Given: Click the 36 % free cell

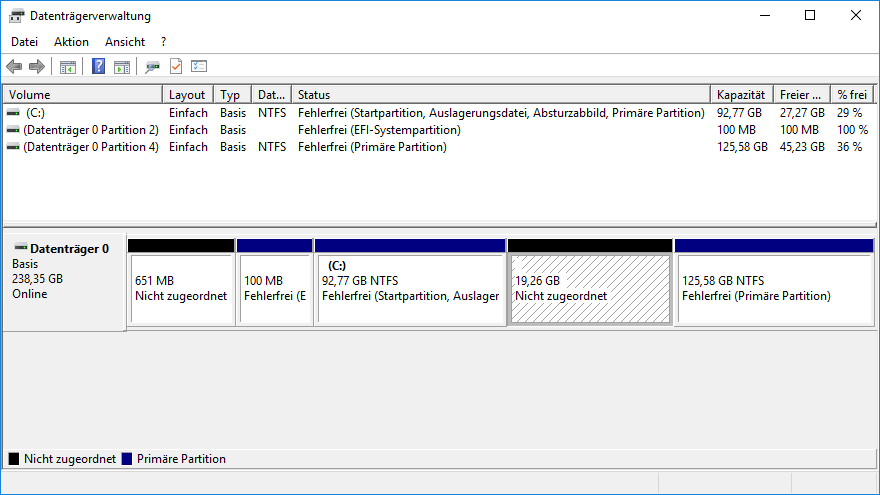Looking at the screenshot, I should pos(849,146).
